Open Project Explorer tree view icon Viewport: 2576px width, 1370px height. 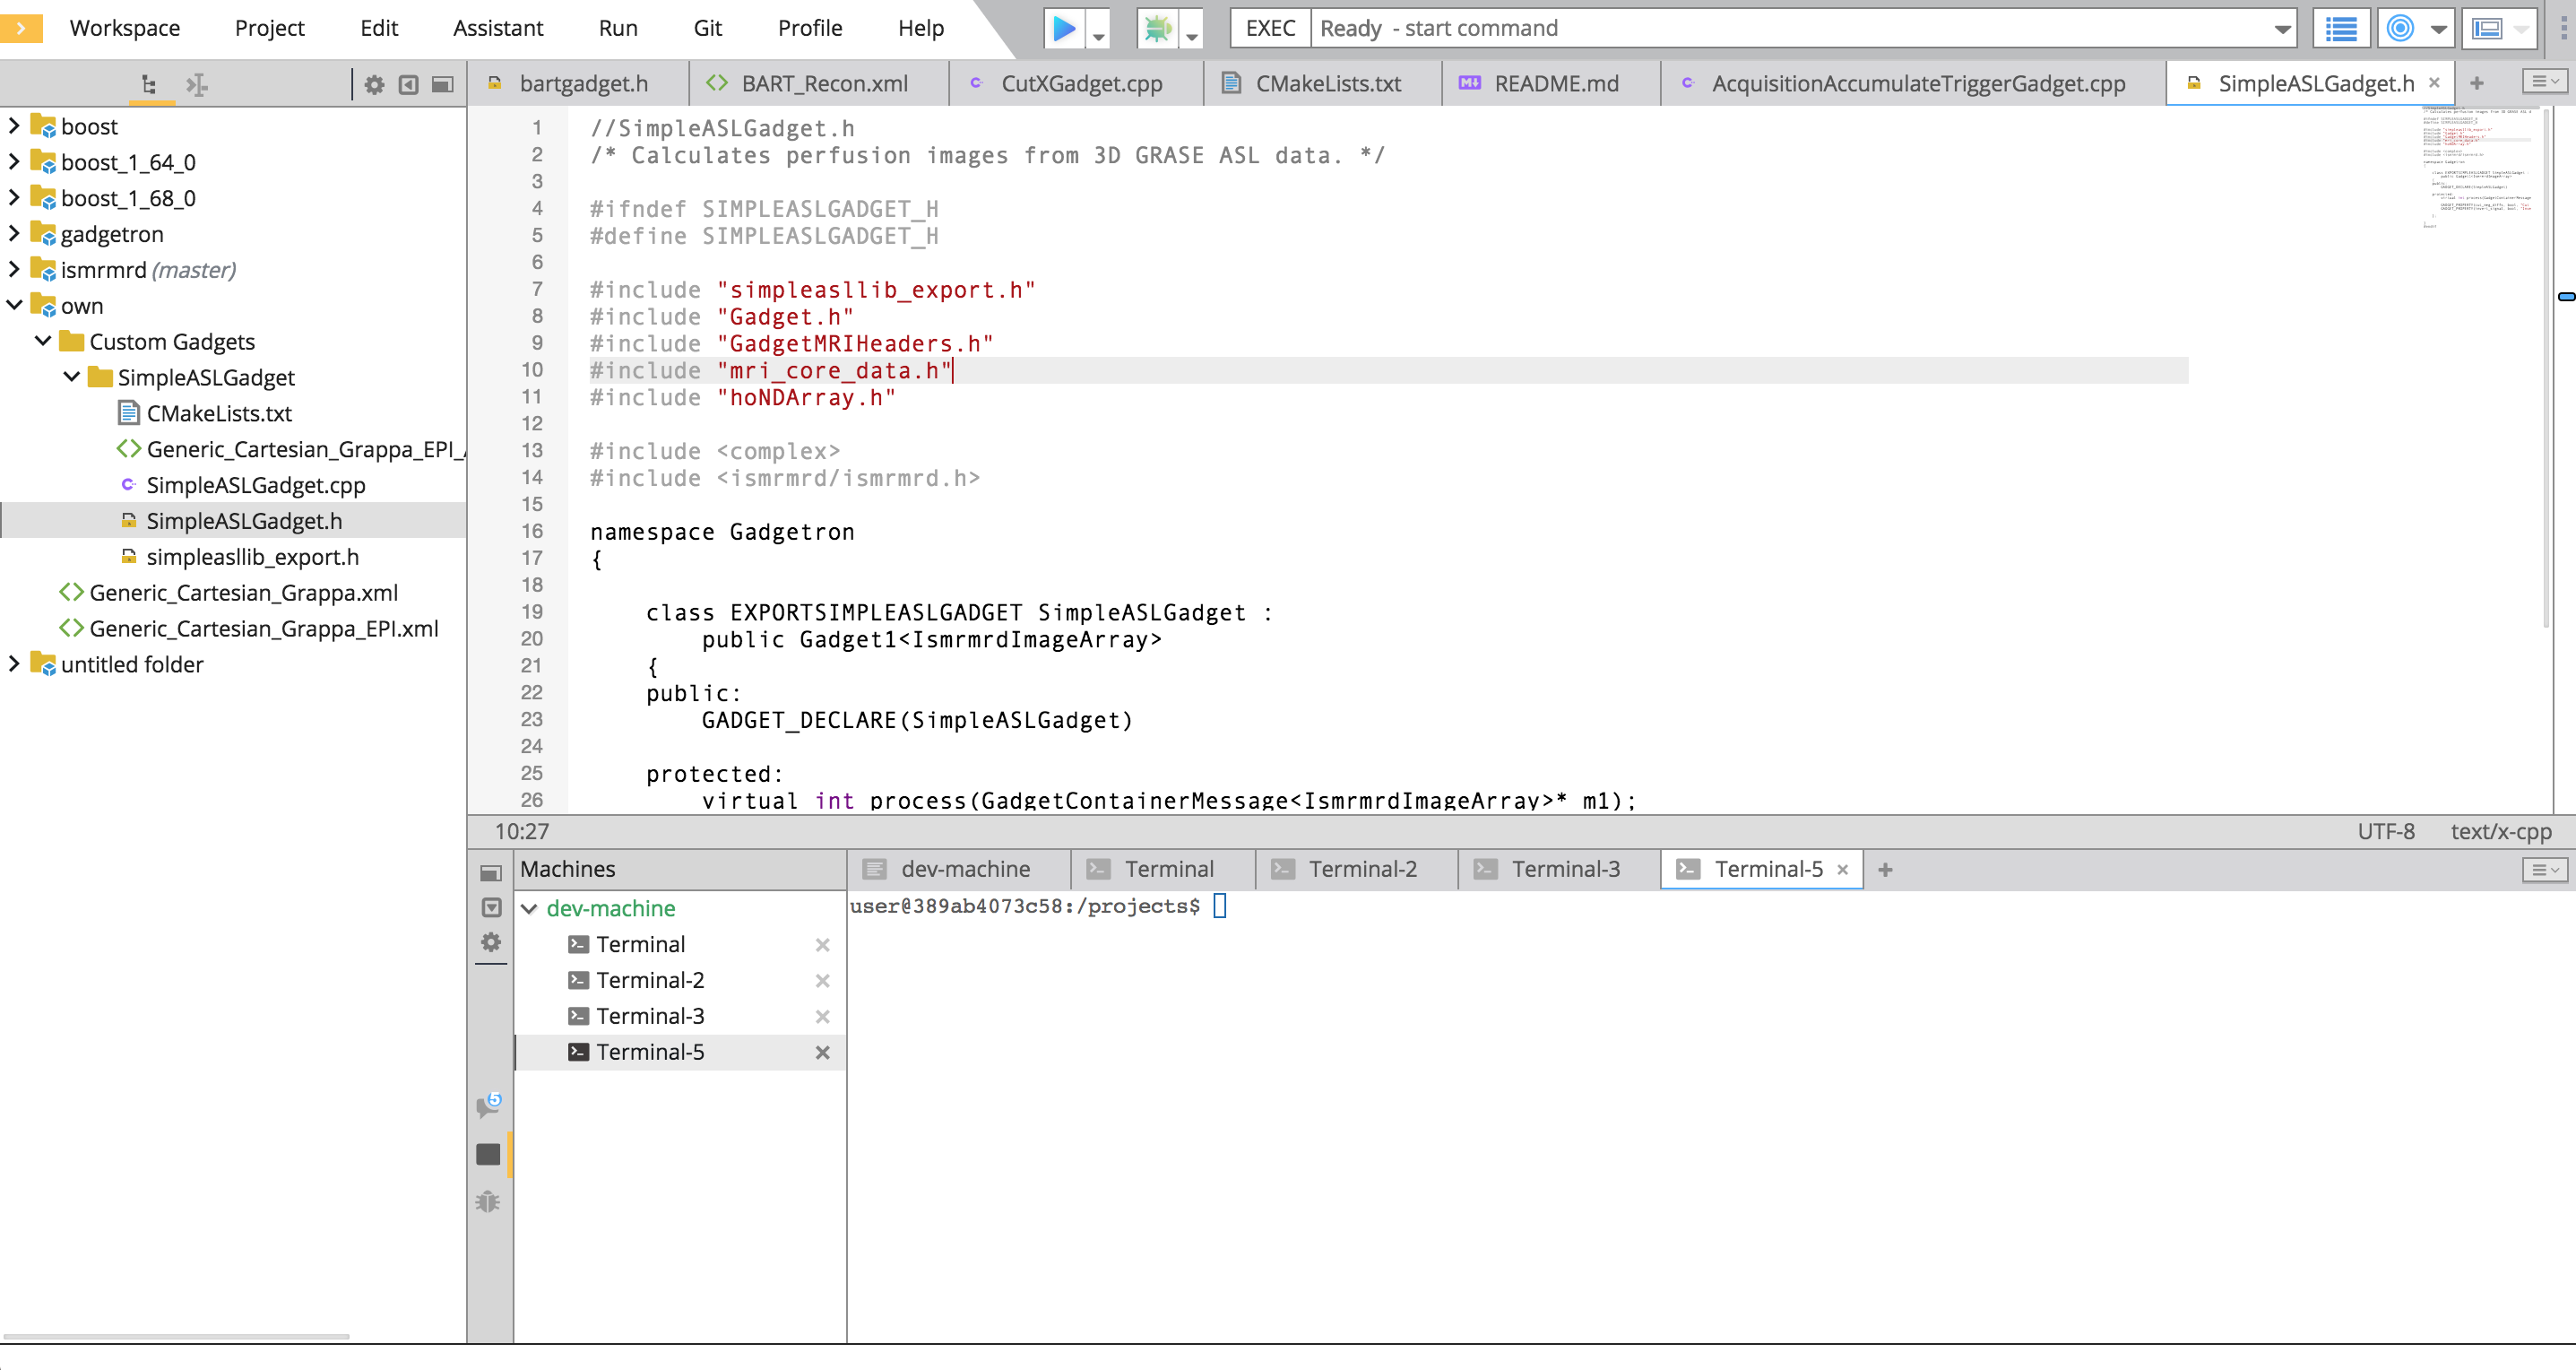click(149, 85)
